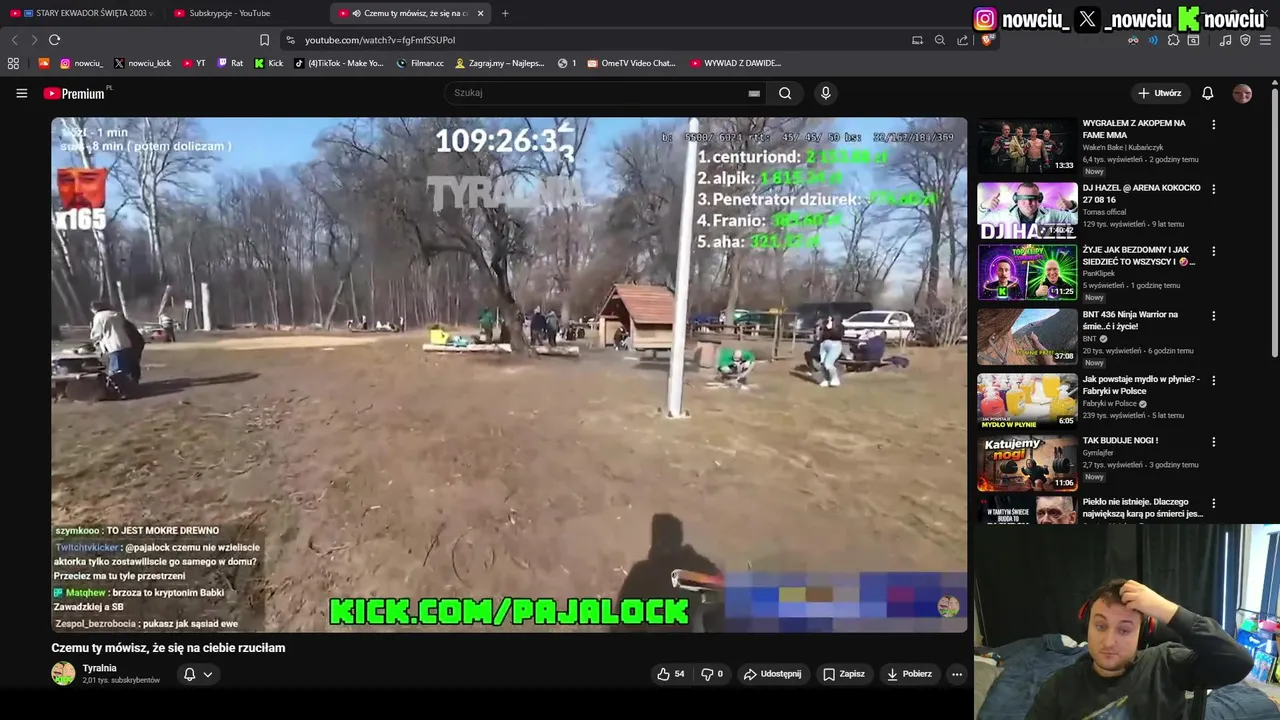Bookmark this page using the bookmark icon

coord(264,40)
